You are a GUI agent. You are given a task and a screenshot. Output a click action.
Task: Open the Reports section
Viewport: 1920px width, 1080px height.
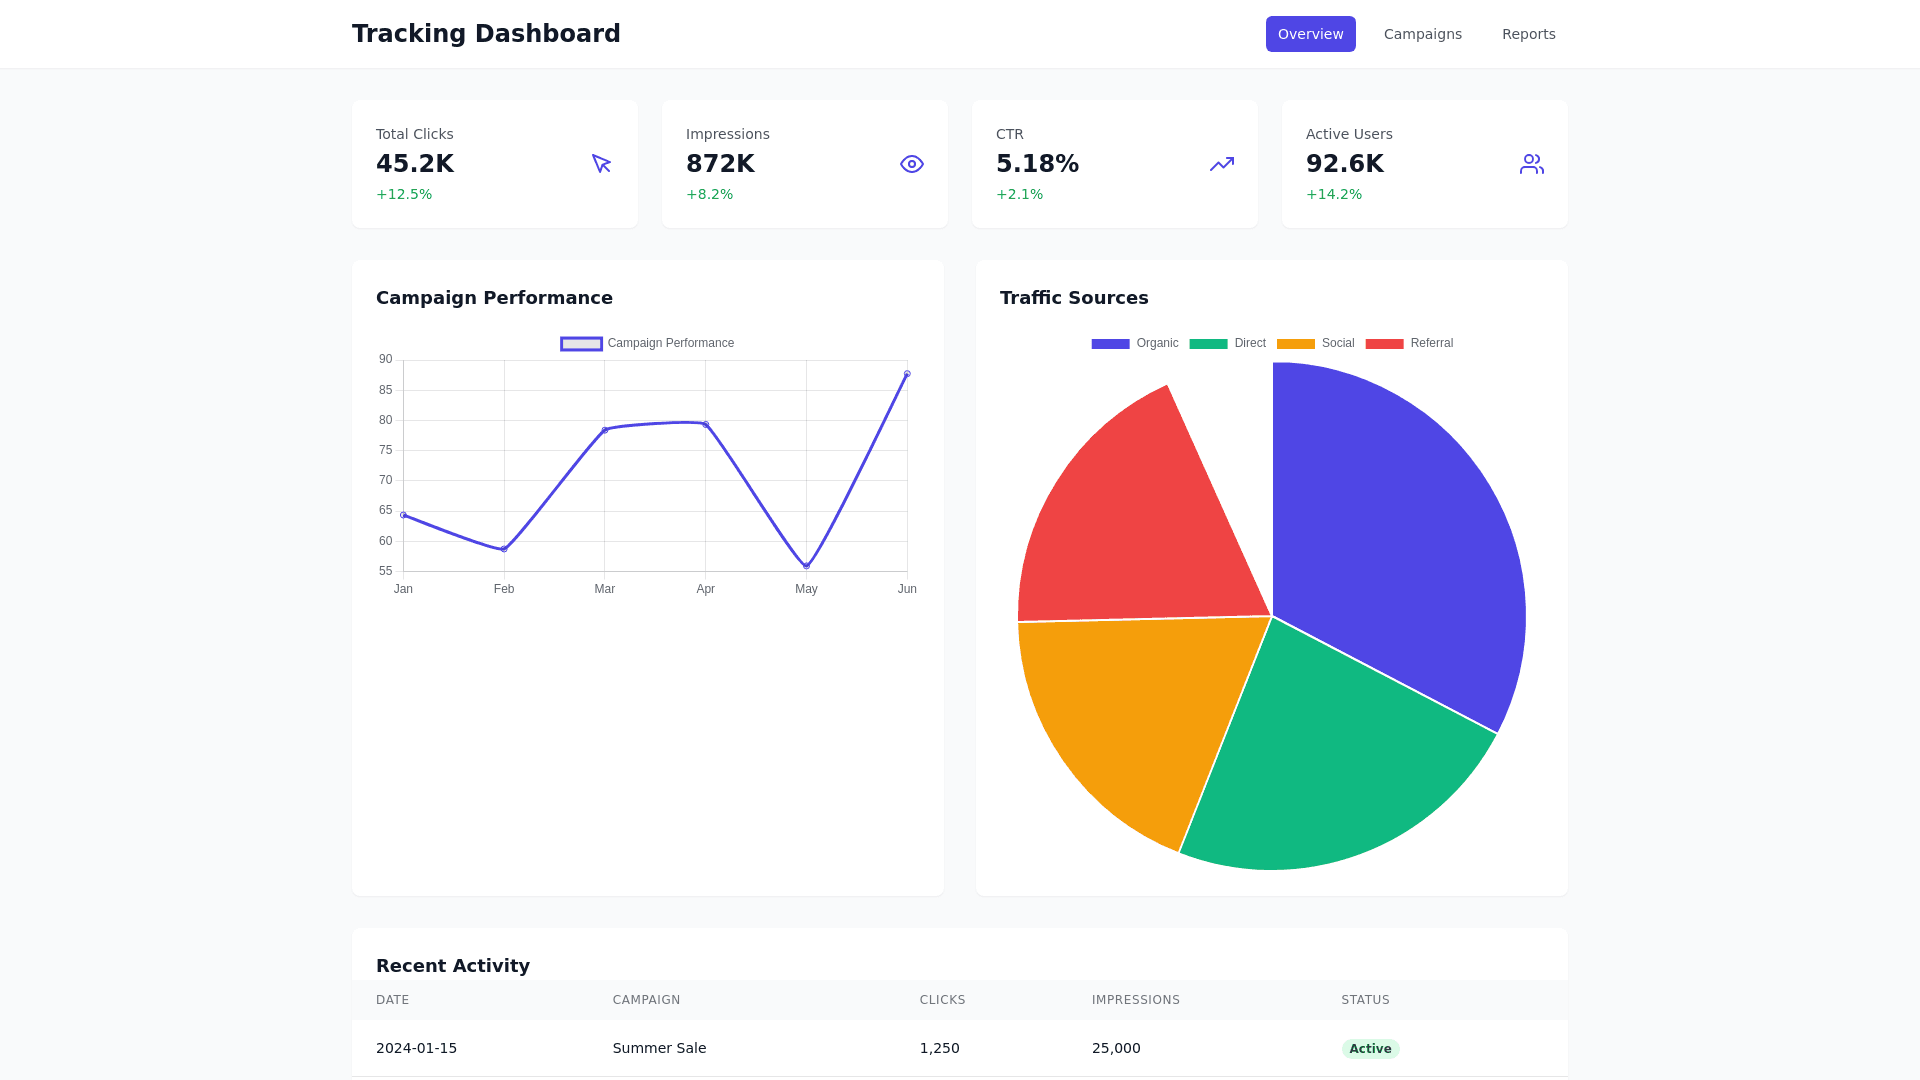(1528, 33)
